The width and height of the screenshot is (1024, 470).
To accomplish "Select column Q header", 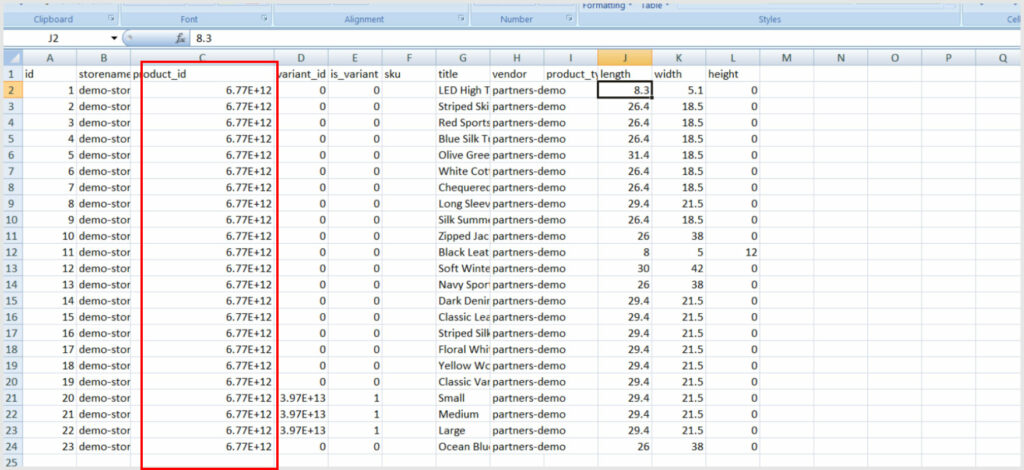I will (1001, 58).
